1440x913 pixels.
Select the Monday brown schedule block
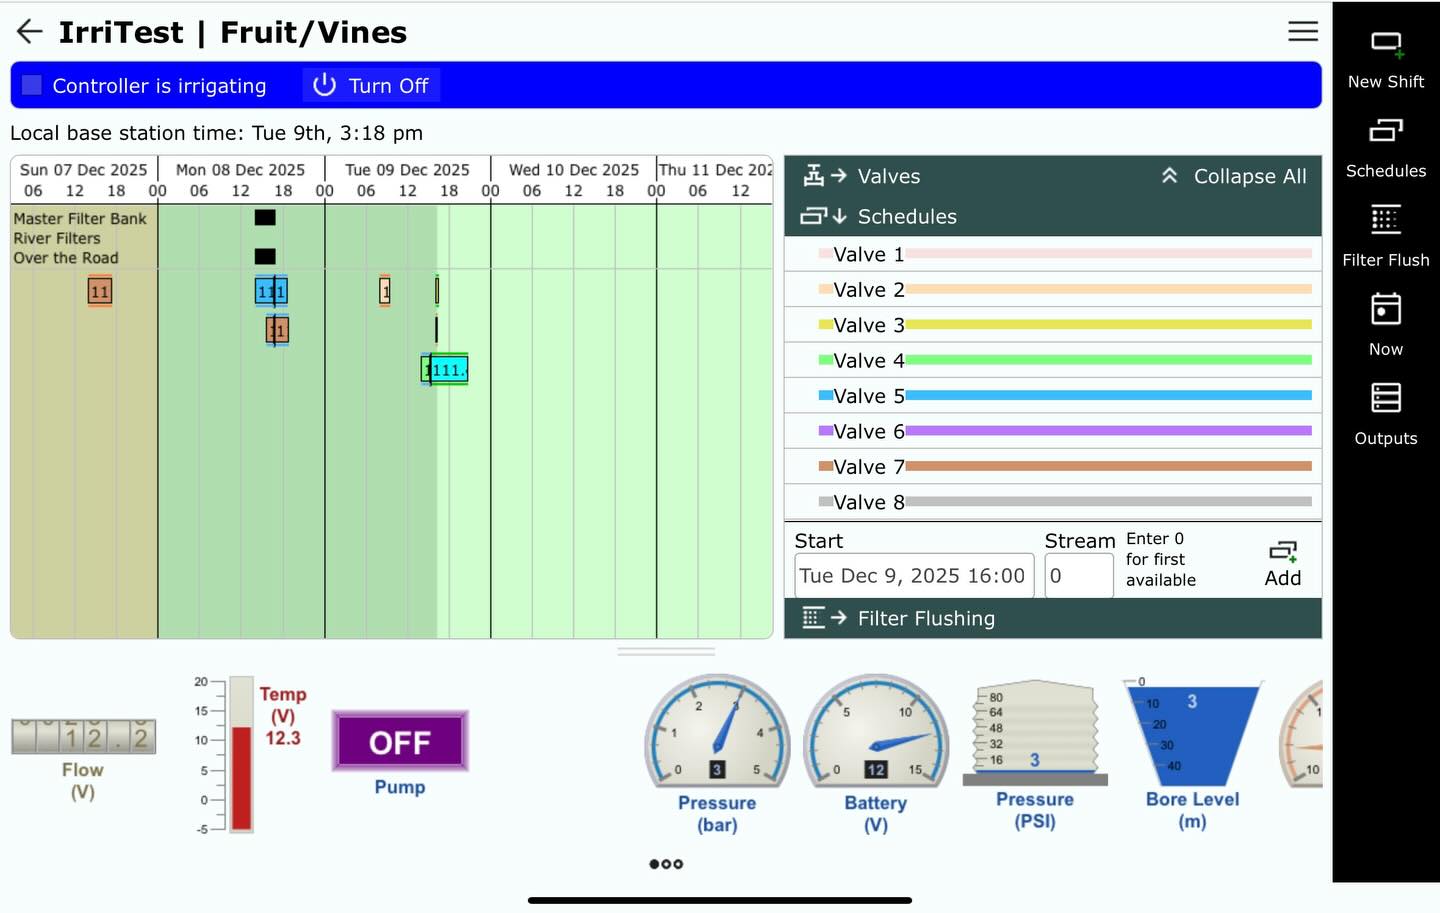(x=277, y=330)
